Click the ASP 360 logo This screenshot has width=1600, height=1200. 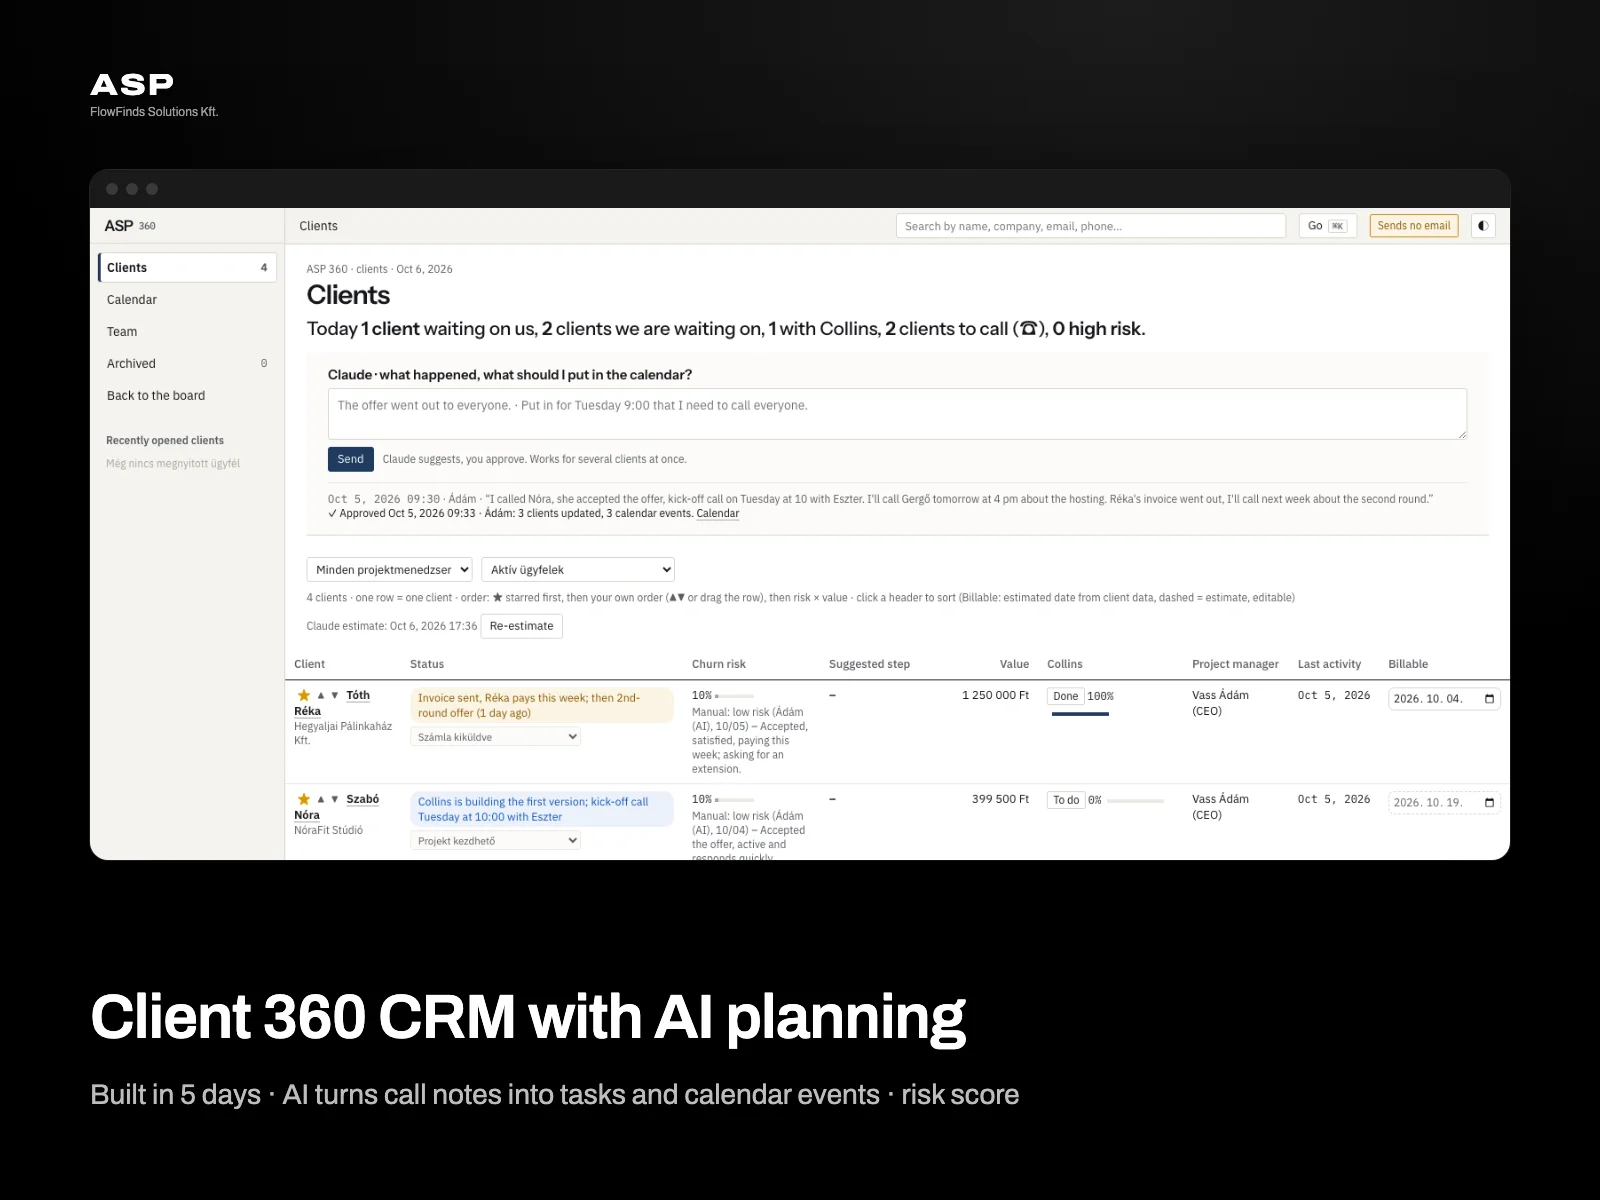pyautogui.click(x=130, y=226)
